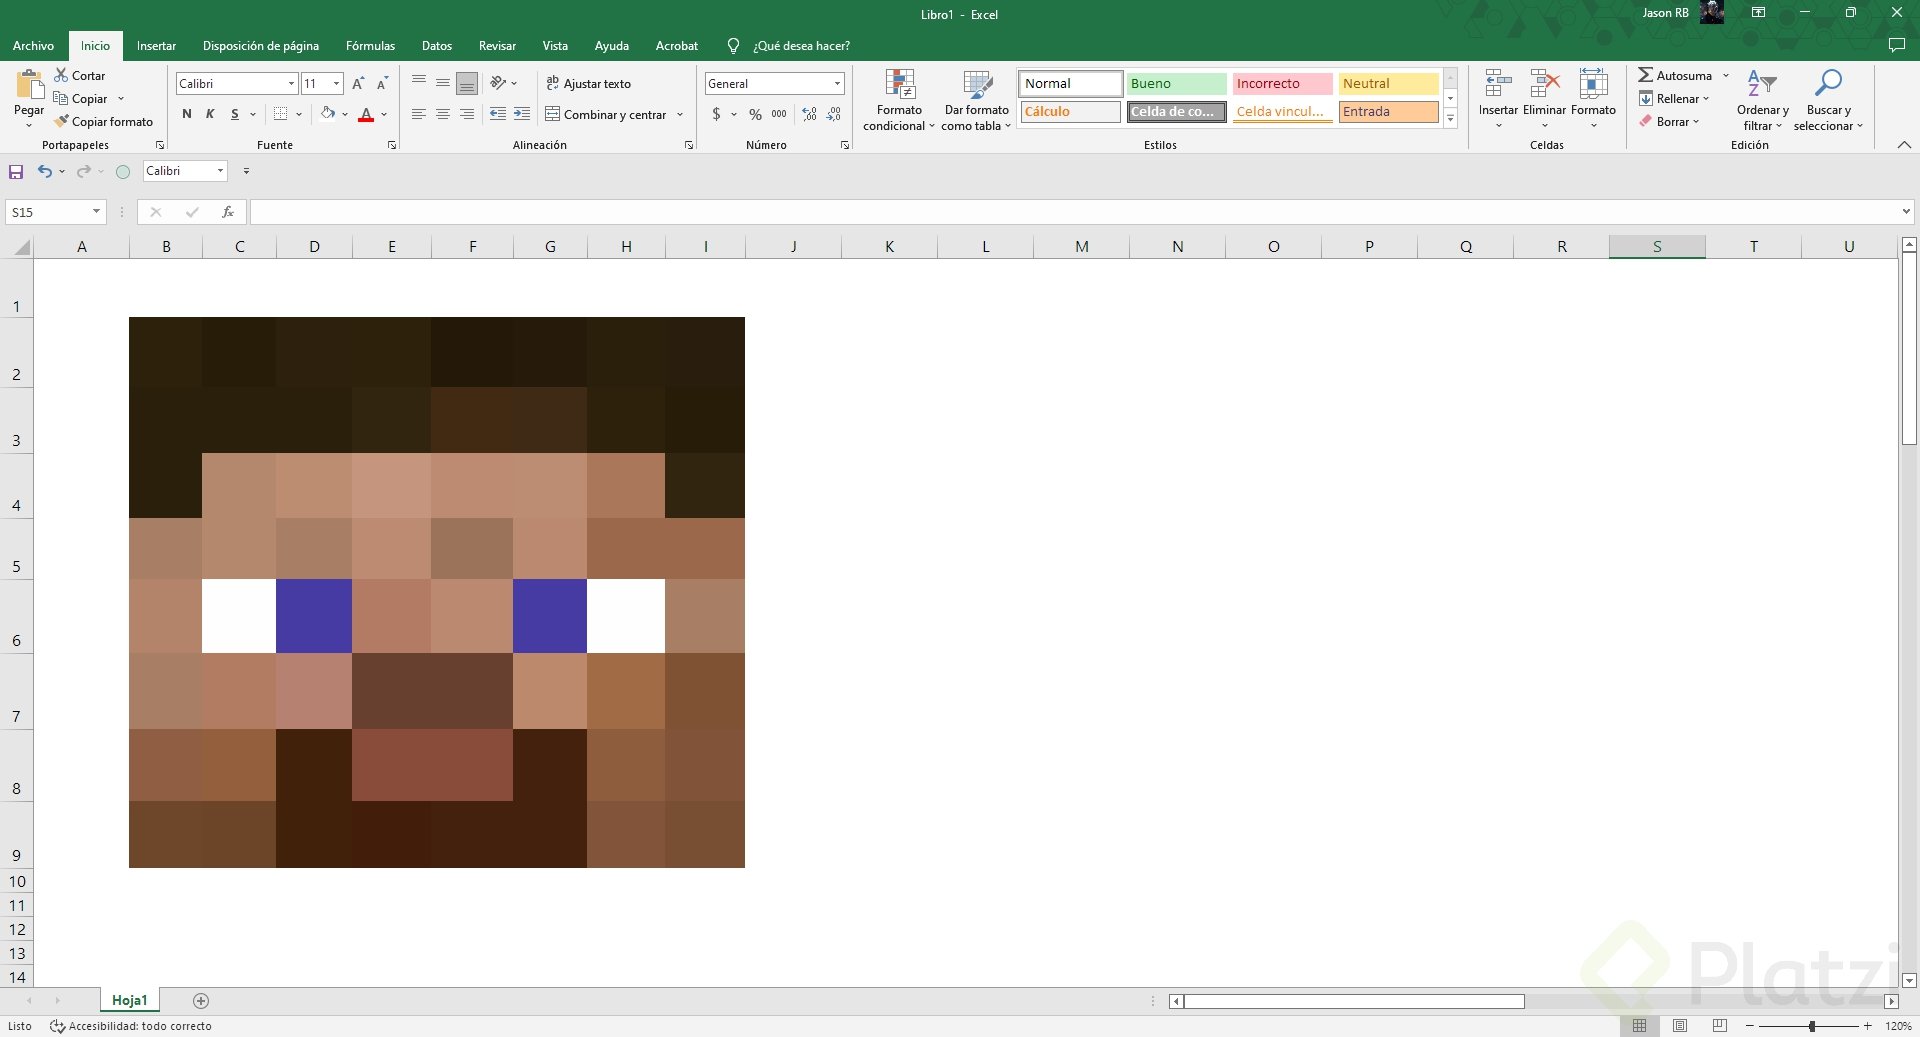Select the blue eye cell in column D
This screenshot has height=1037, width=1920.
click(314, 616)
